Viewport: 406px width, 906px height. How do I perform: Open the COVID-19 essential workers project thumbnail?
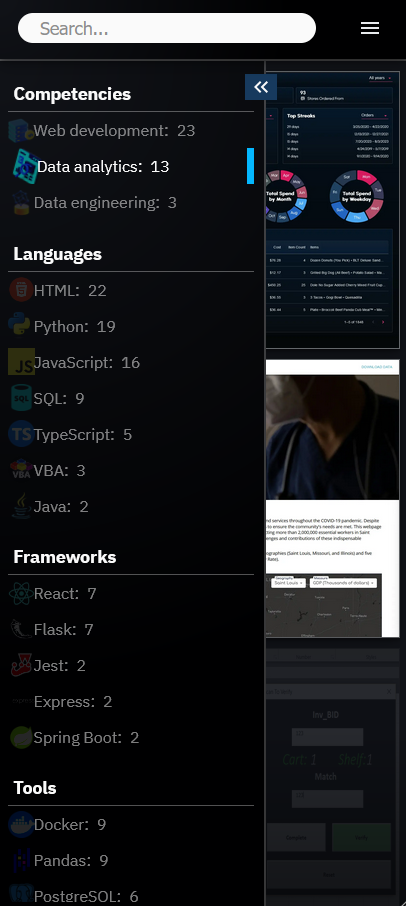333,499
